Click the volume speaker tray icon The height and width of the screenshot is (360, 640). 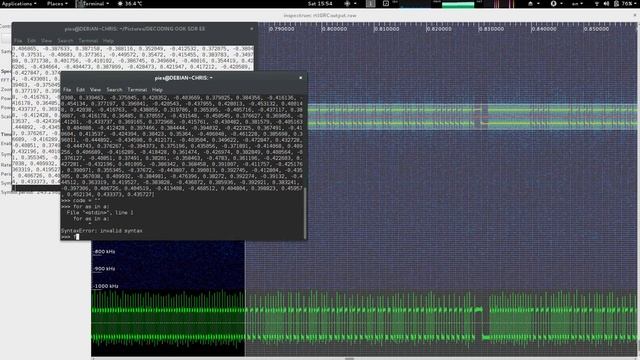point(606,4)
